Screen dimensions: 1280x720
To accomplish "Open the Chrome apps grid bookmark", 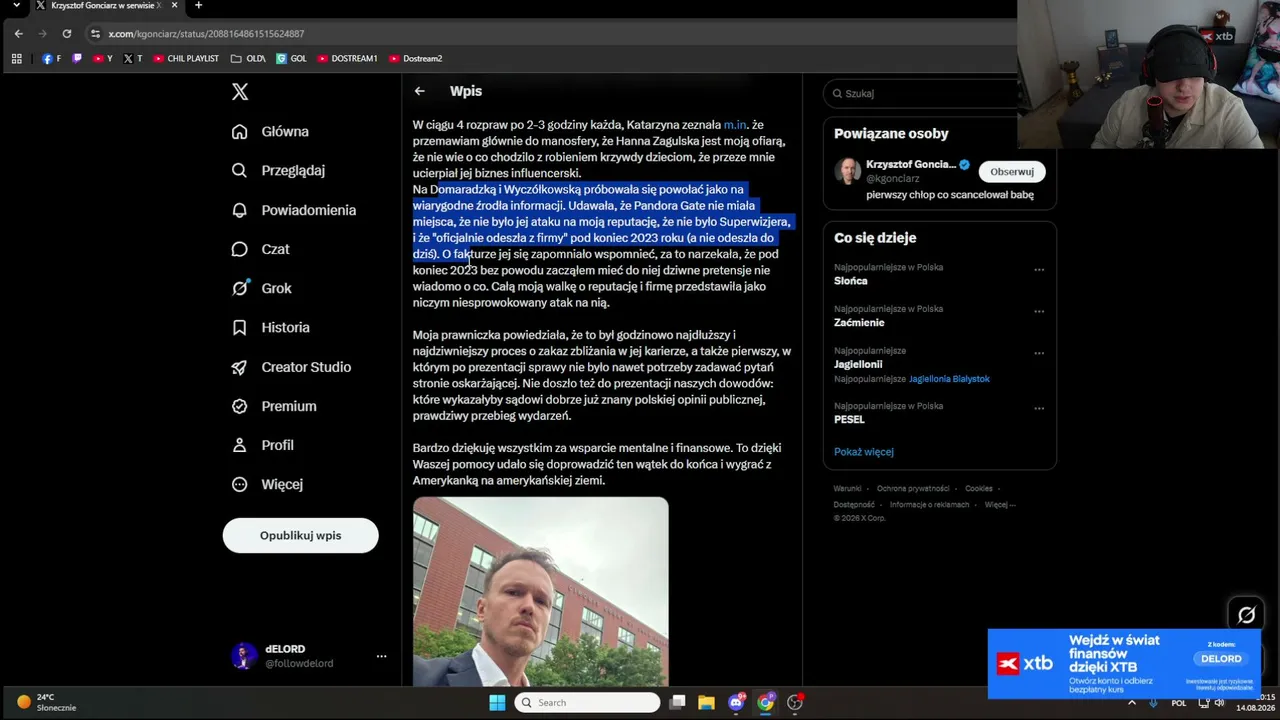I will pos(17,59).
